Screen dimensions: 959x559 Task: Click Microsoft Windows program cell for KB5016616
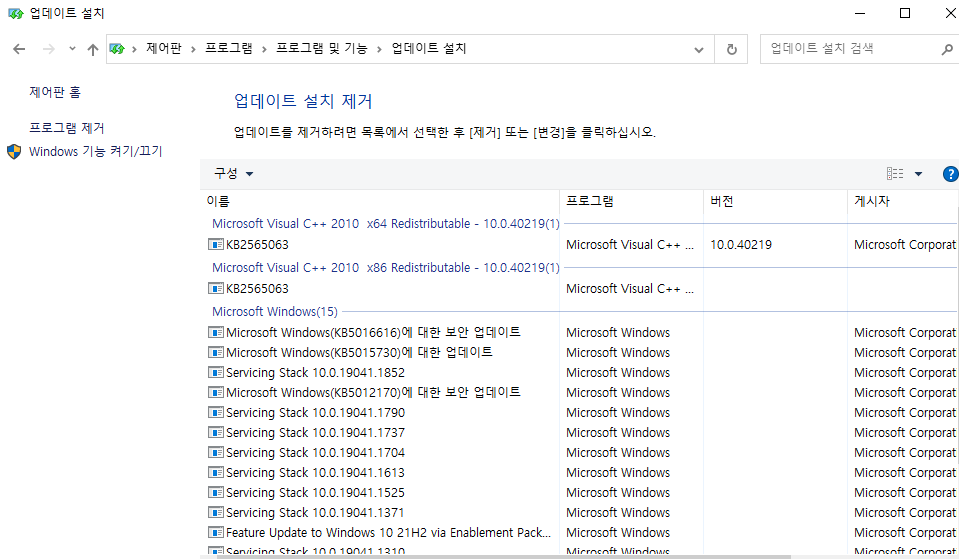(618, 333)
